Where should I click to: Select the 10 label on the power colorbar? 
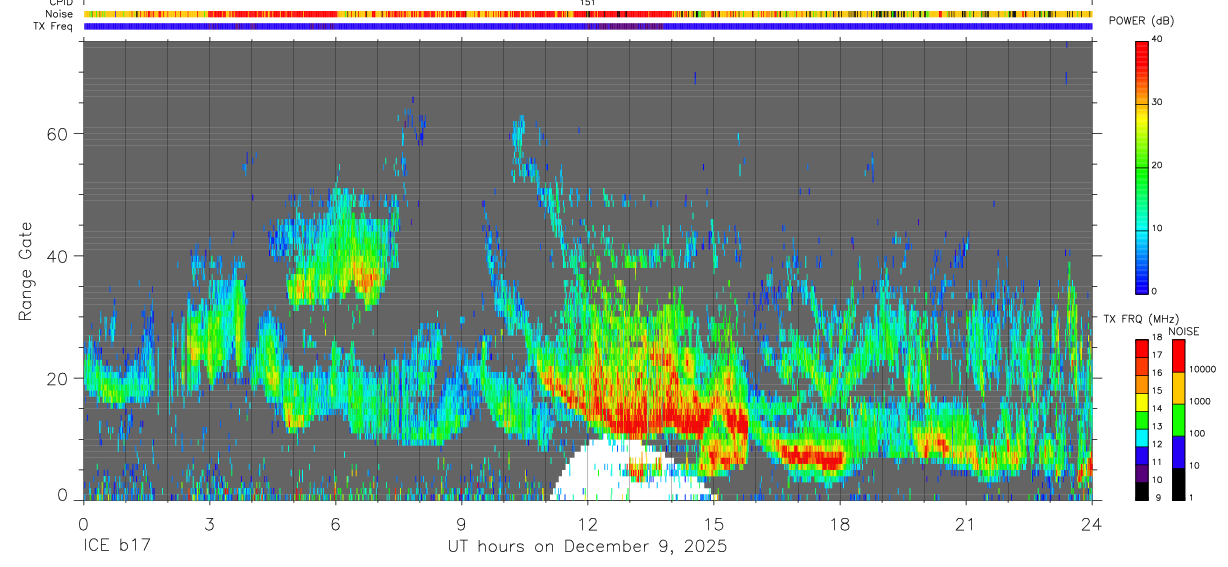(x=1158, y=228)
